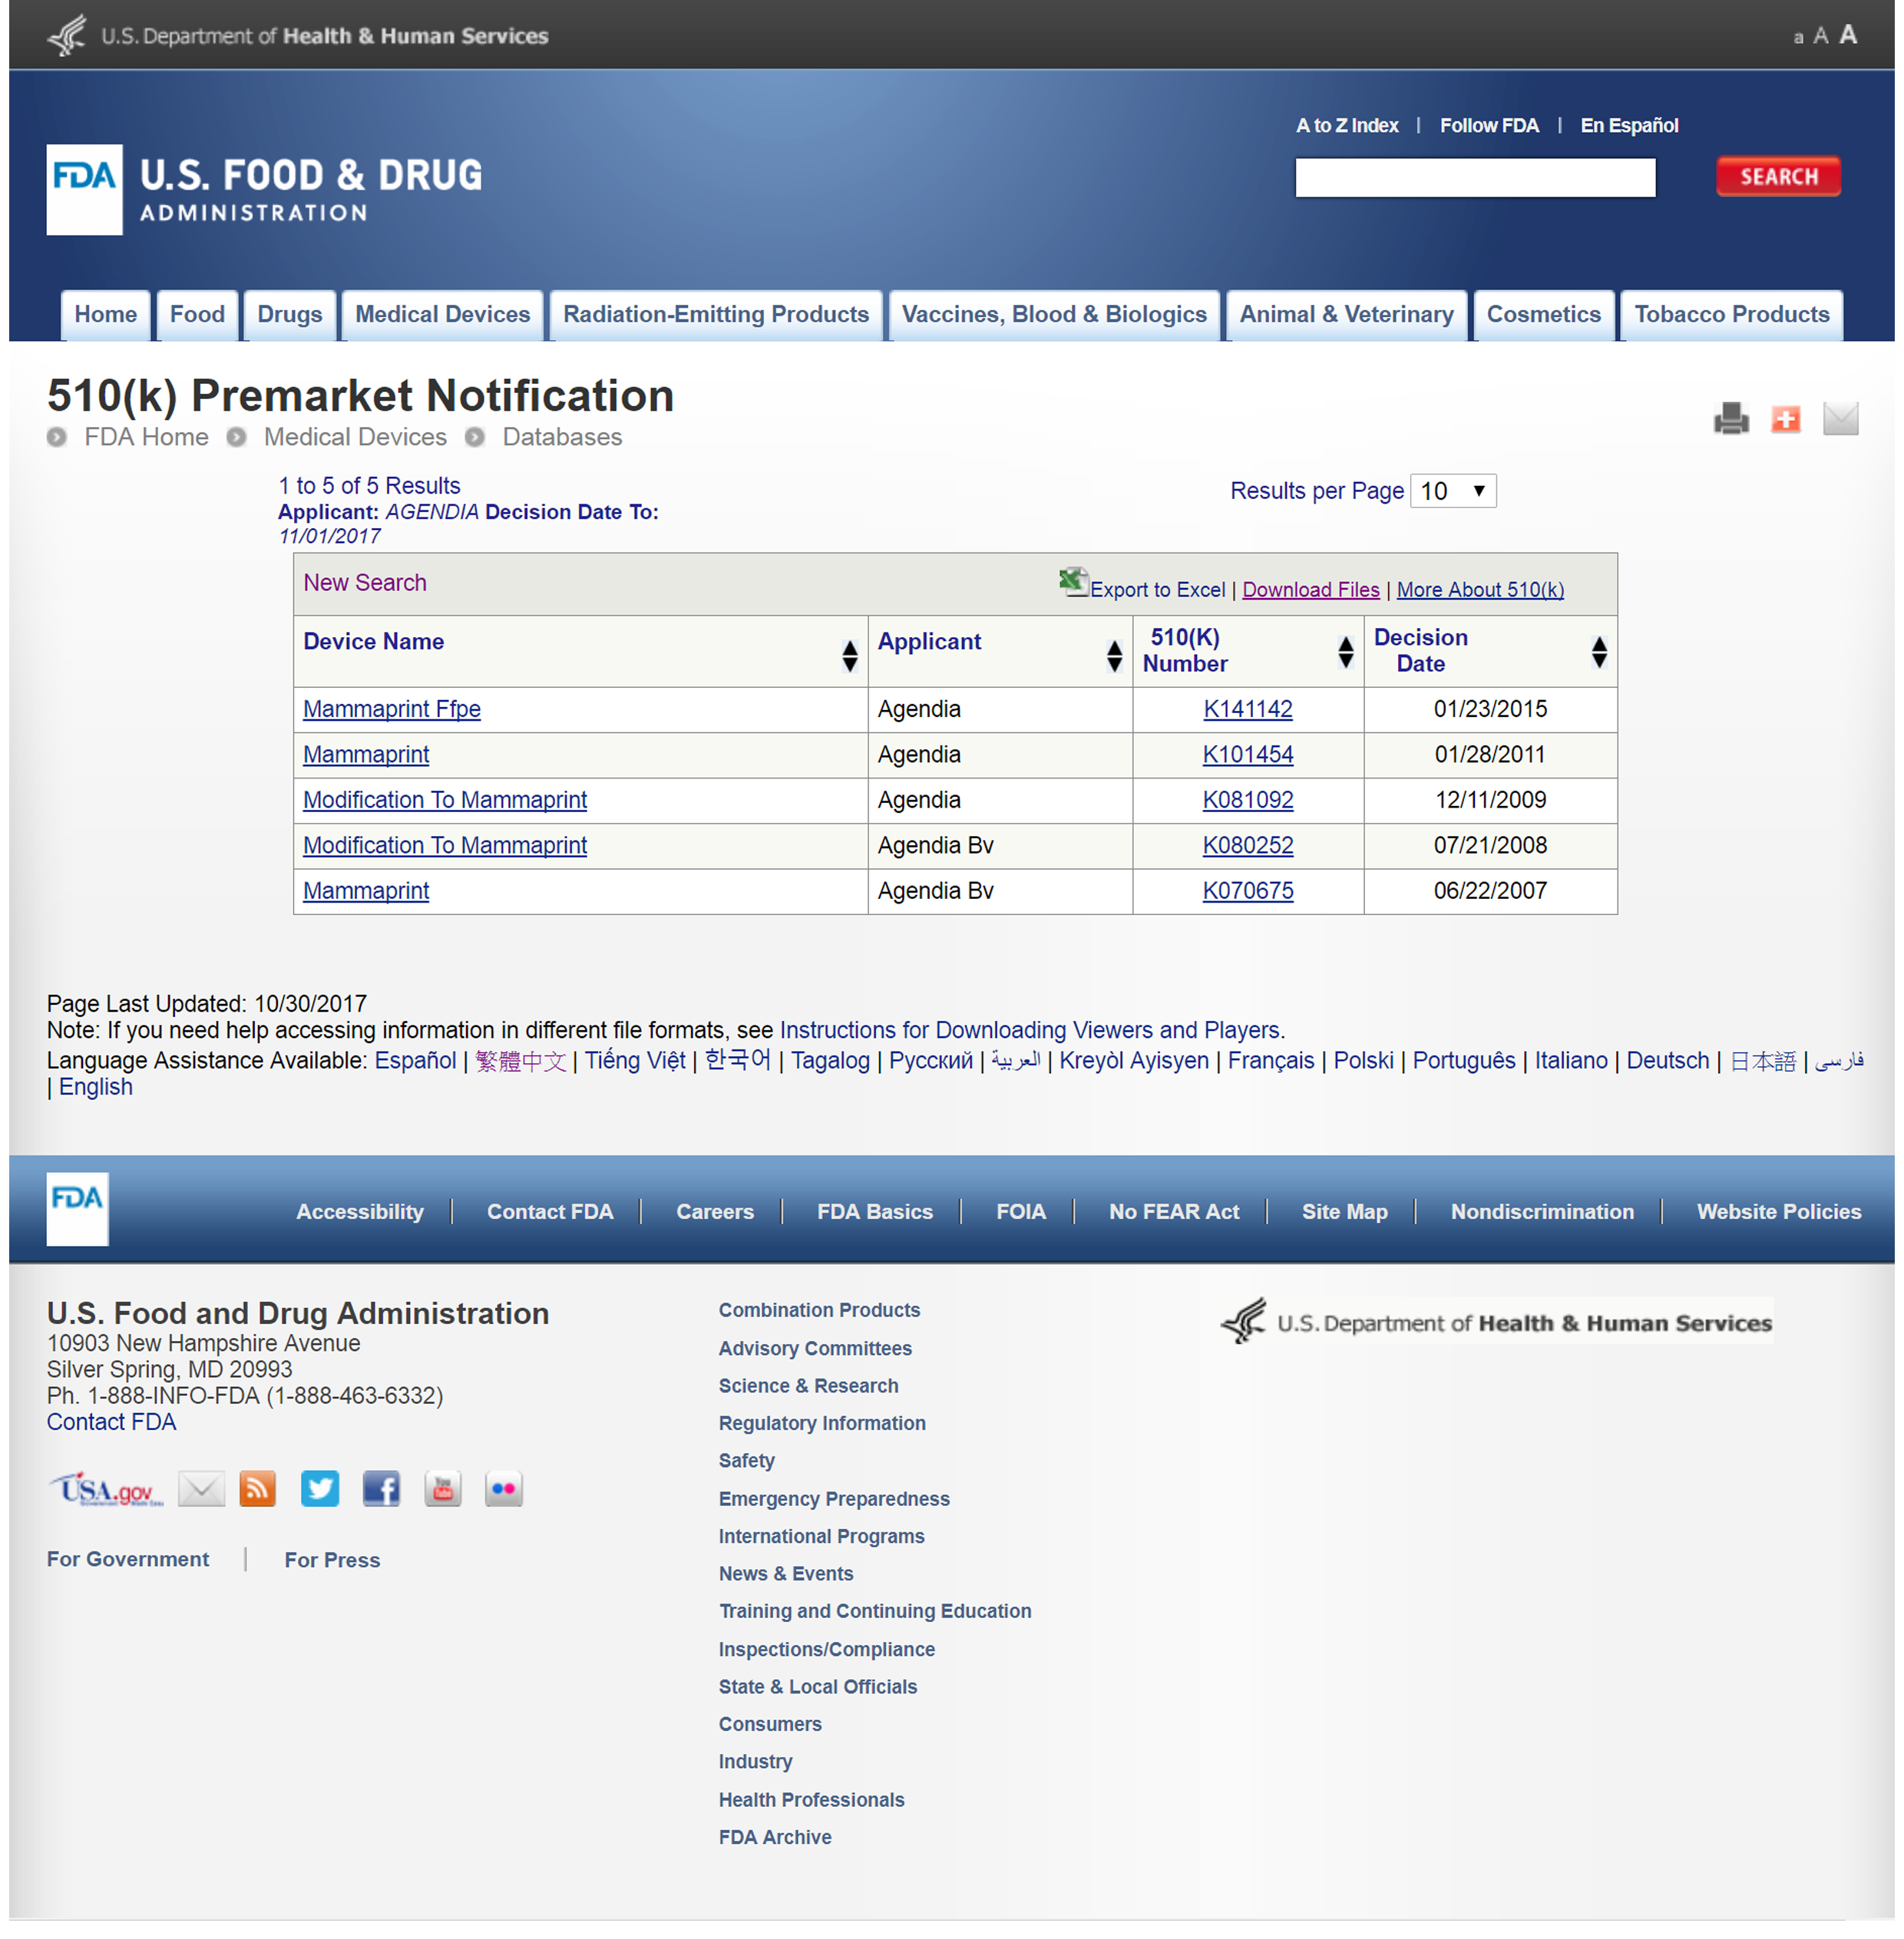Open the YouTube icon

coord(443,1489)
